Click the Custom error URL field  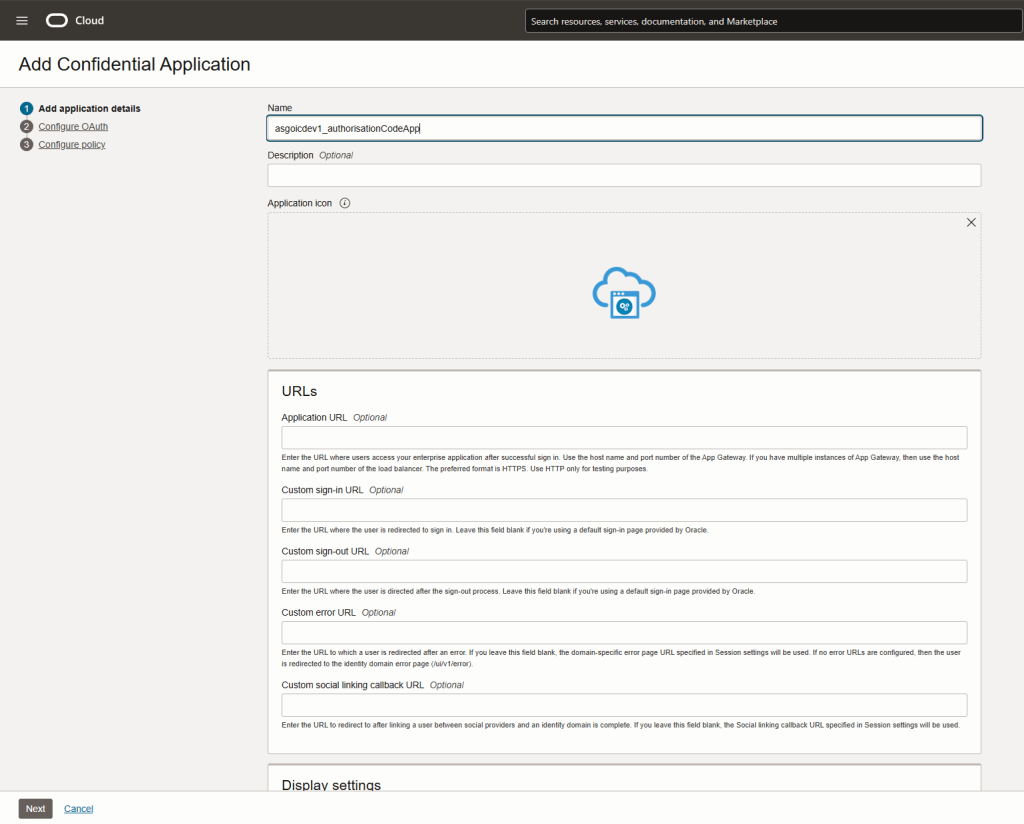(x=624, y=633)
